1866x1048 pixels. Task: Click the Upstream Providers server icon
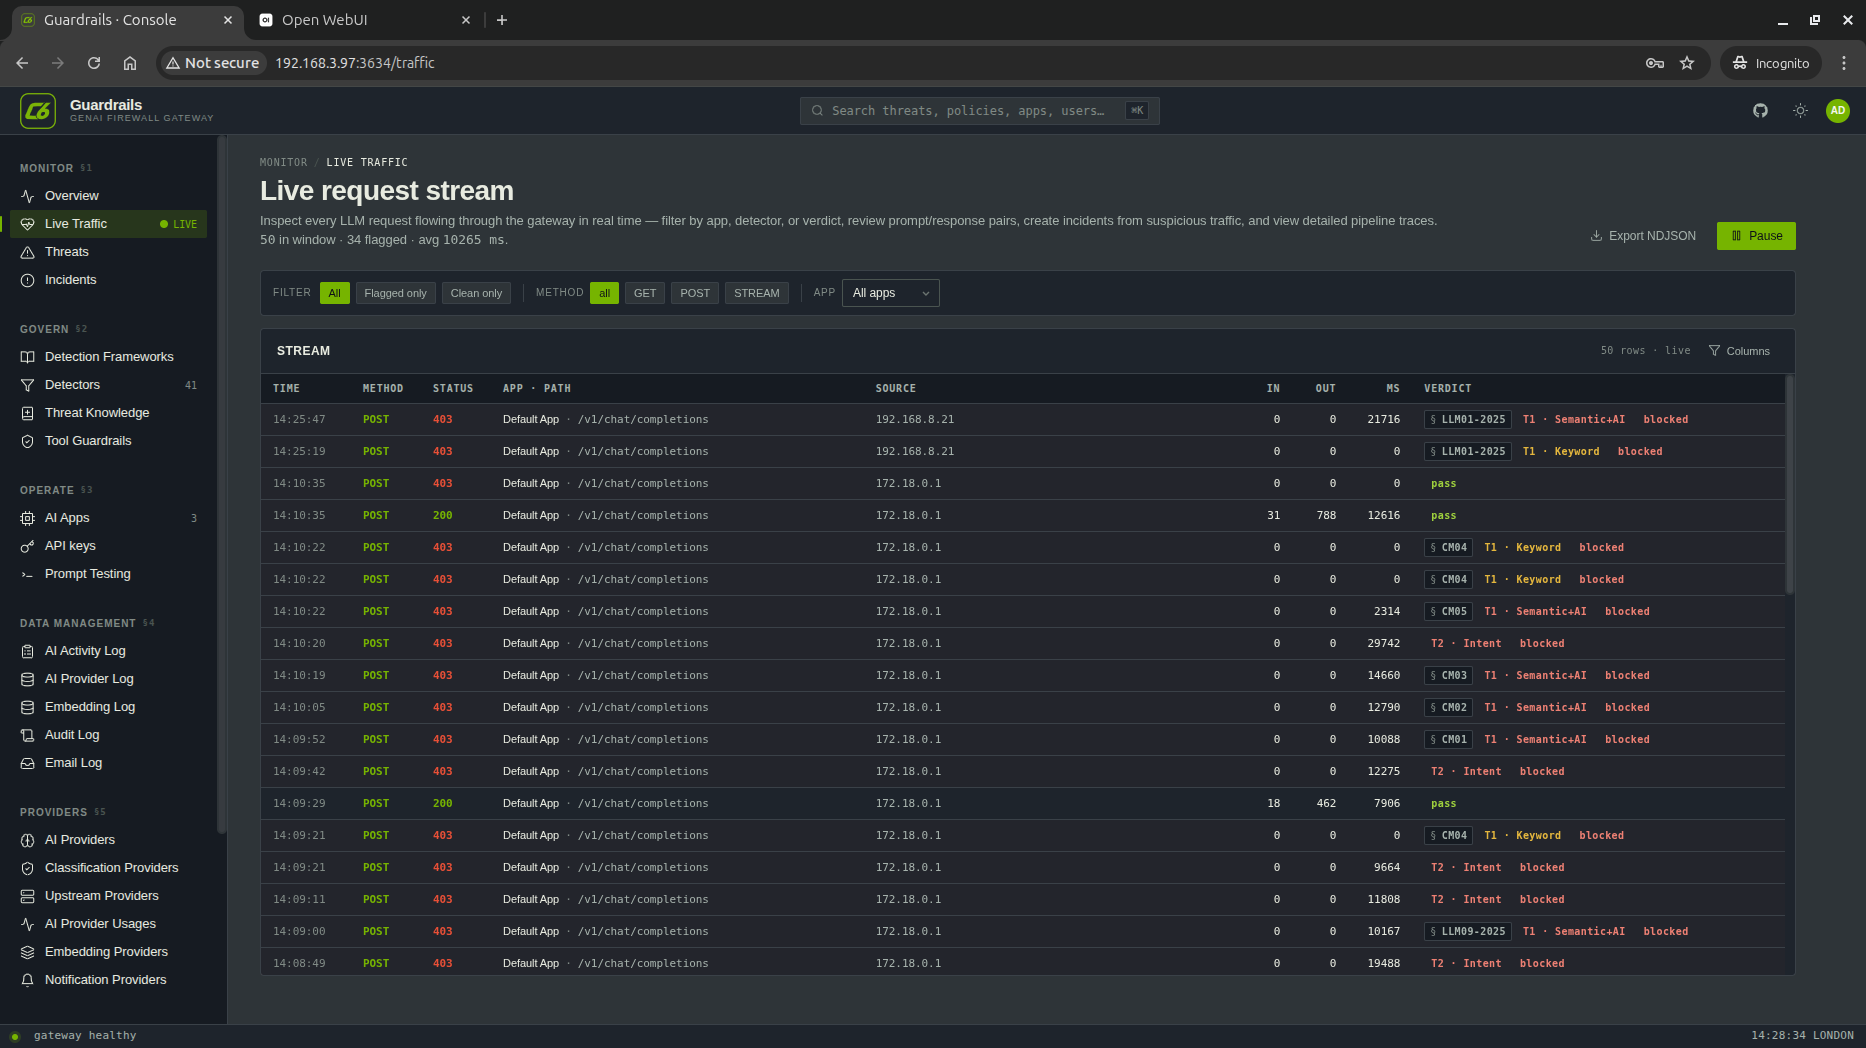28,896
